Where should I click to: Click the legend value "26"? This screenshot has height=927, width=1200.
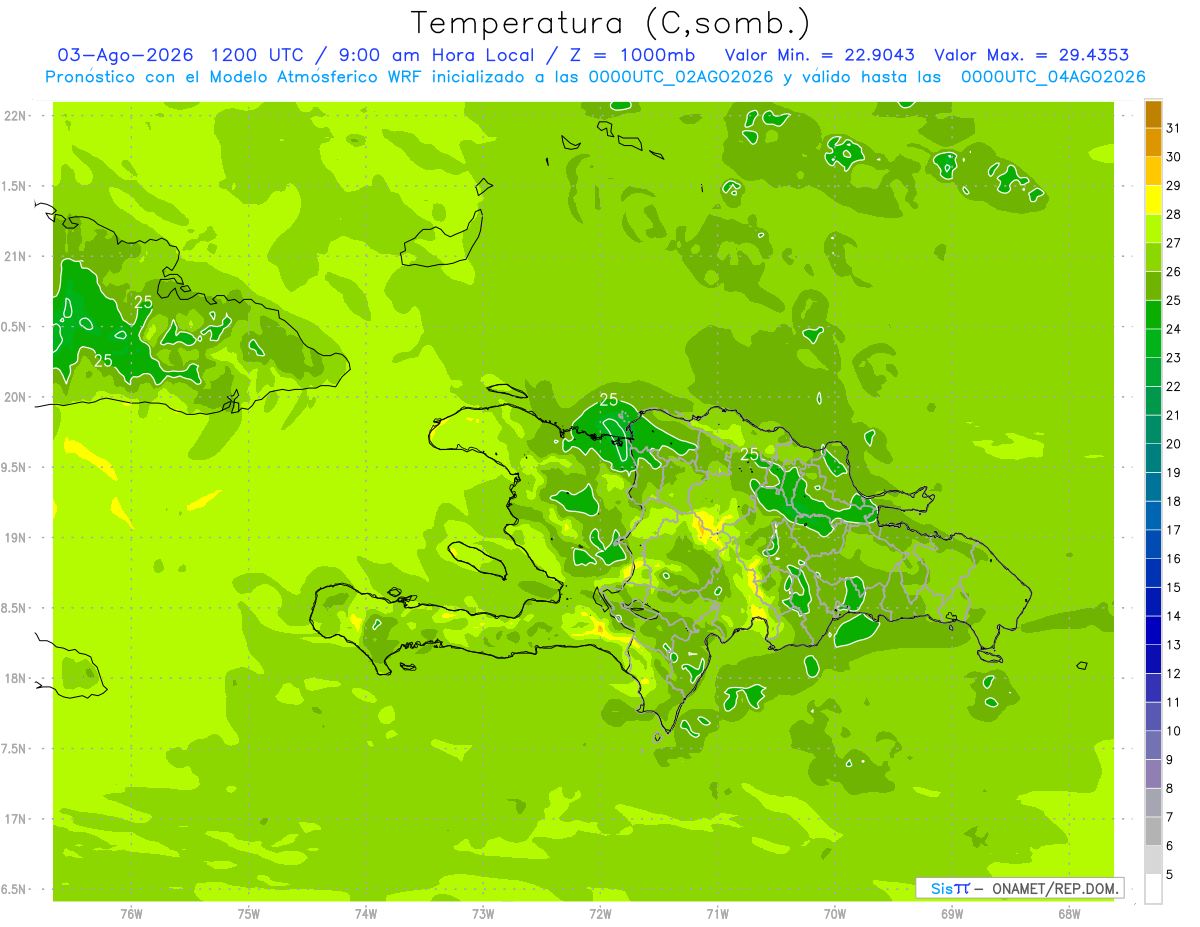(1173, 272)
